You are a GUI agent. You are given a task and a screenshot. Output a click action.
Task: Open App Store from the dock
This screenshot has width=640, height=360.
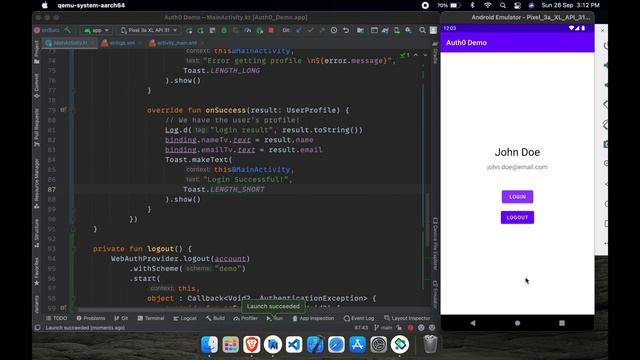pos(358,344)
